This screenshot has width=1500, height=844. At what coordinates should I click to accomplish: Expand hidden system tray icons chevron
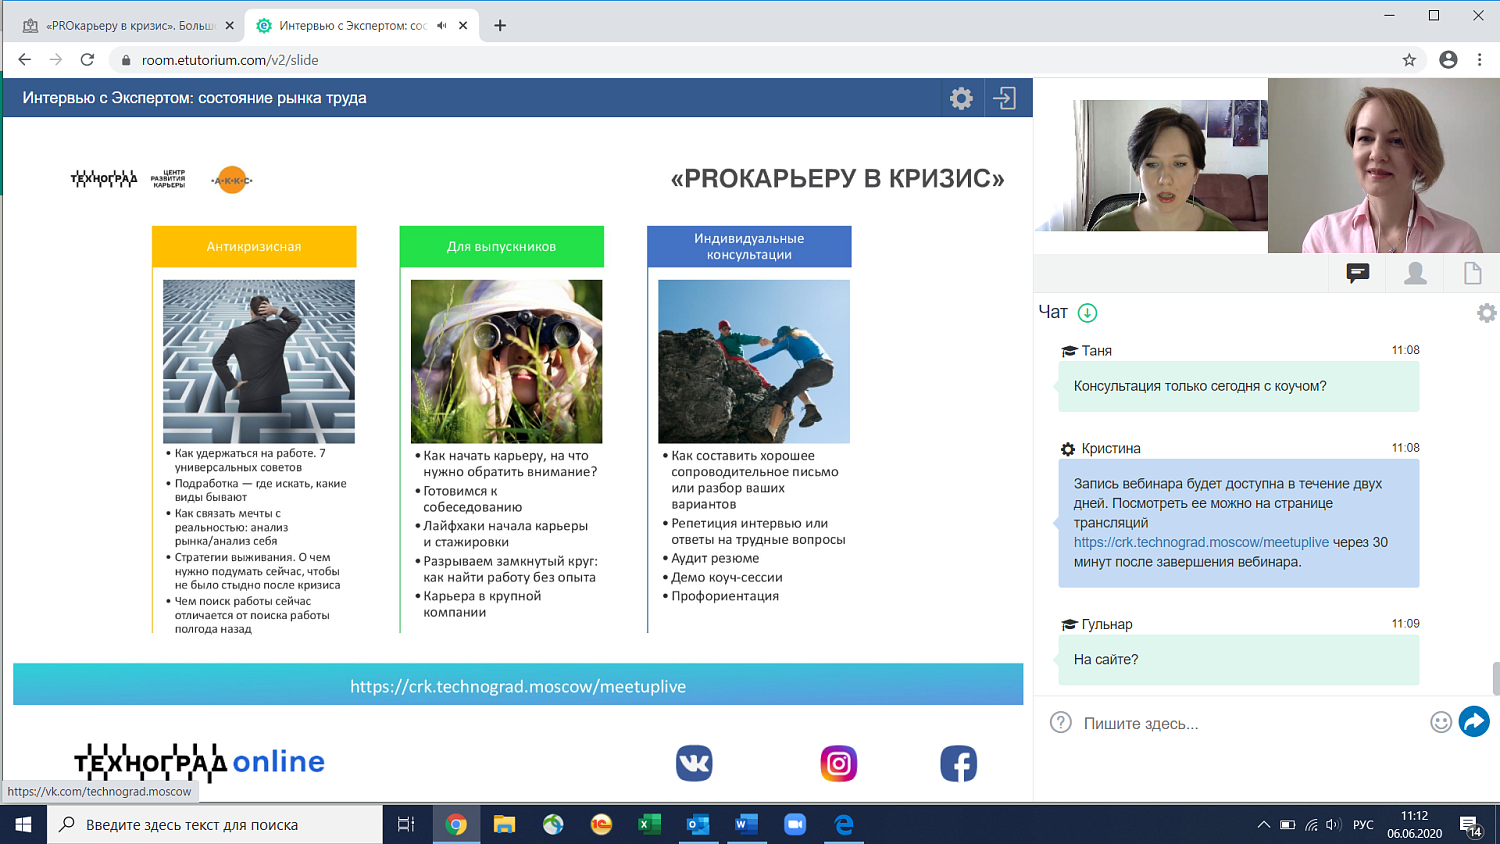coord(1263,825)
